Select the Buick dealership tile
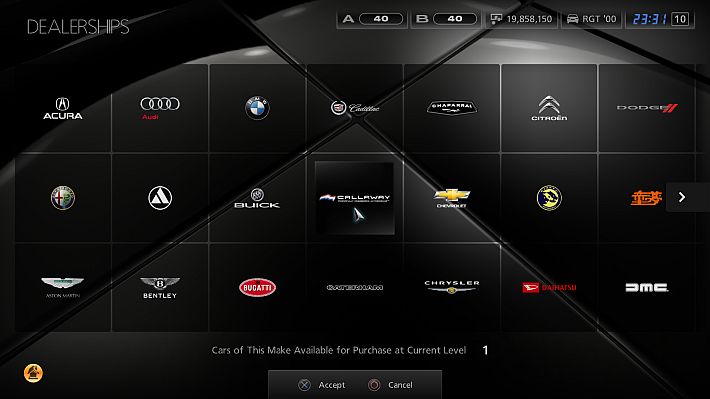The width and height of the screenshot is (710, 399). pyautogui.click(x=257, y=198)
